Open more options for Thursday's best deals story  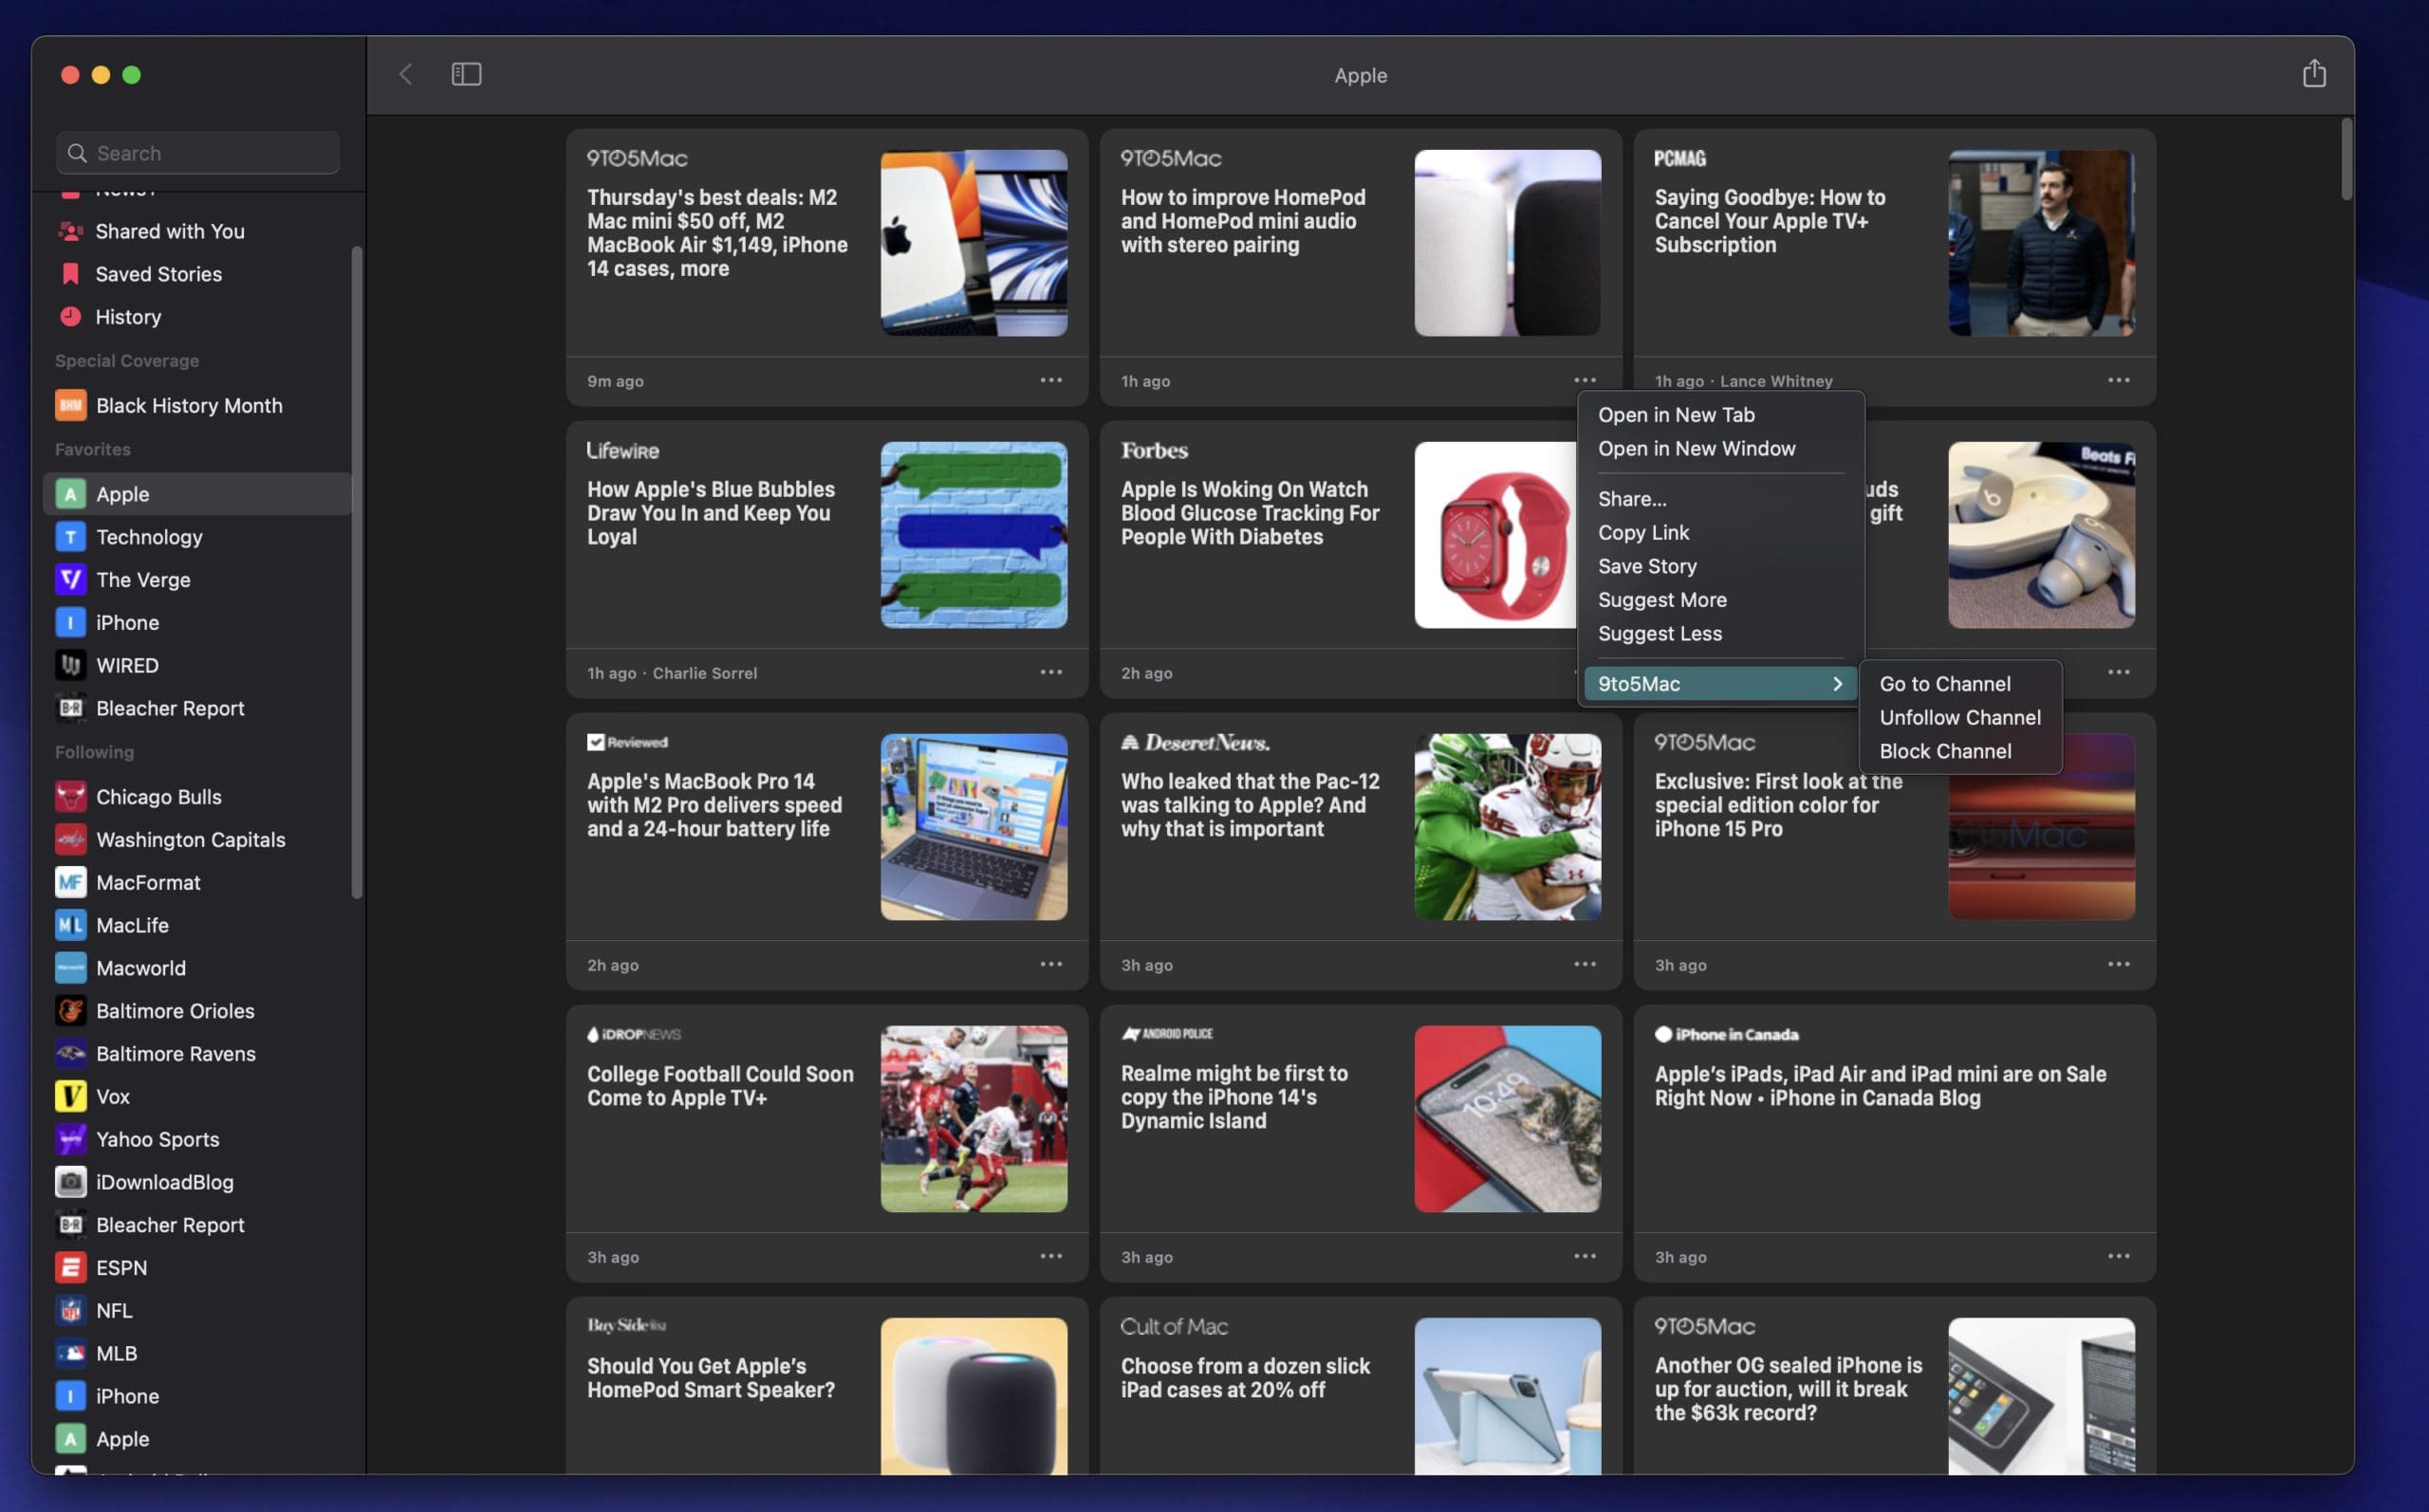(1050, 380)
